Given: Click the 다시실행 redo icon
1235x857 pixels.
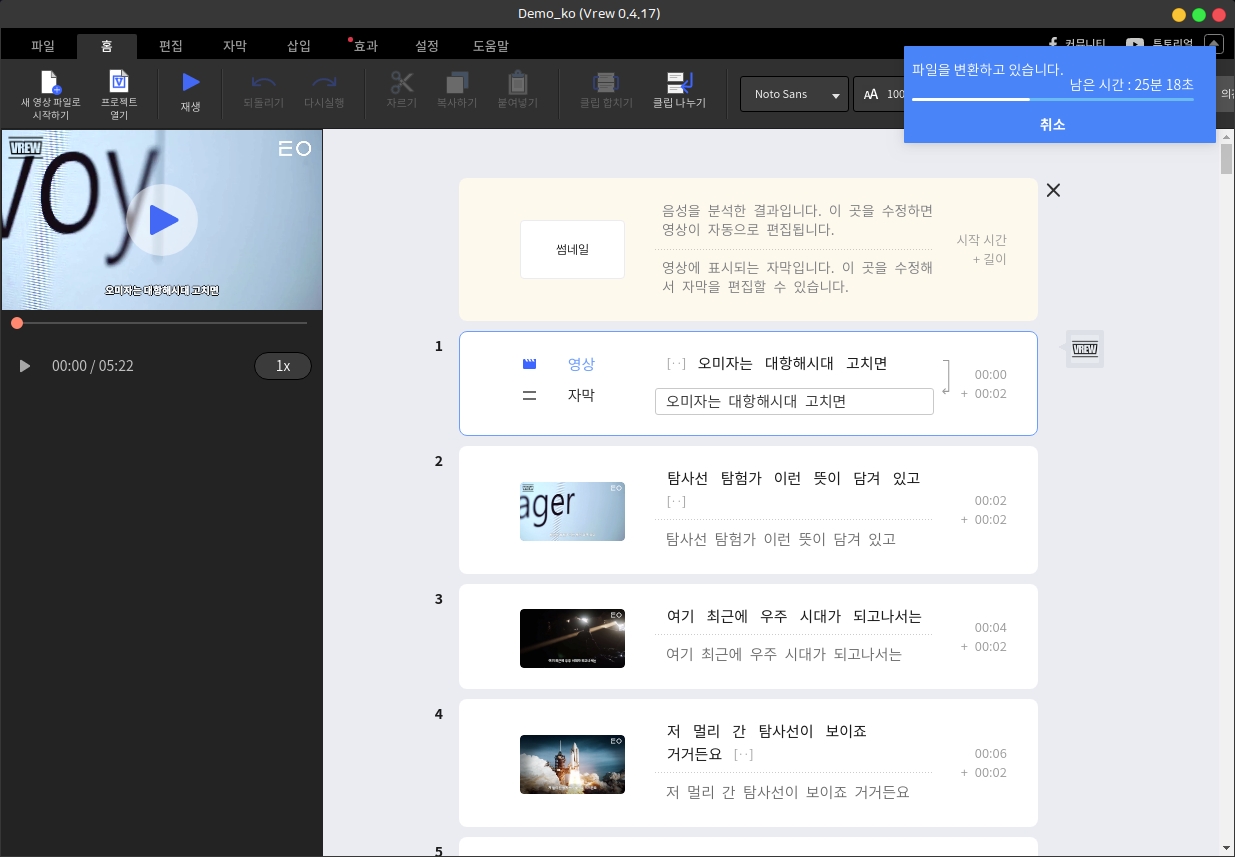Looking at the screenshot, I should [324, 83].
